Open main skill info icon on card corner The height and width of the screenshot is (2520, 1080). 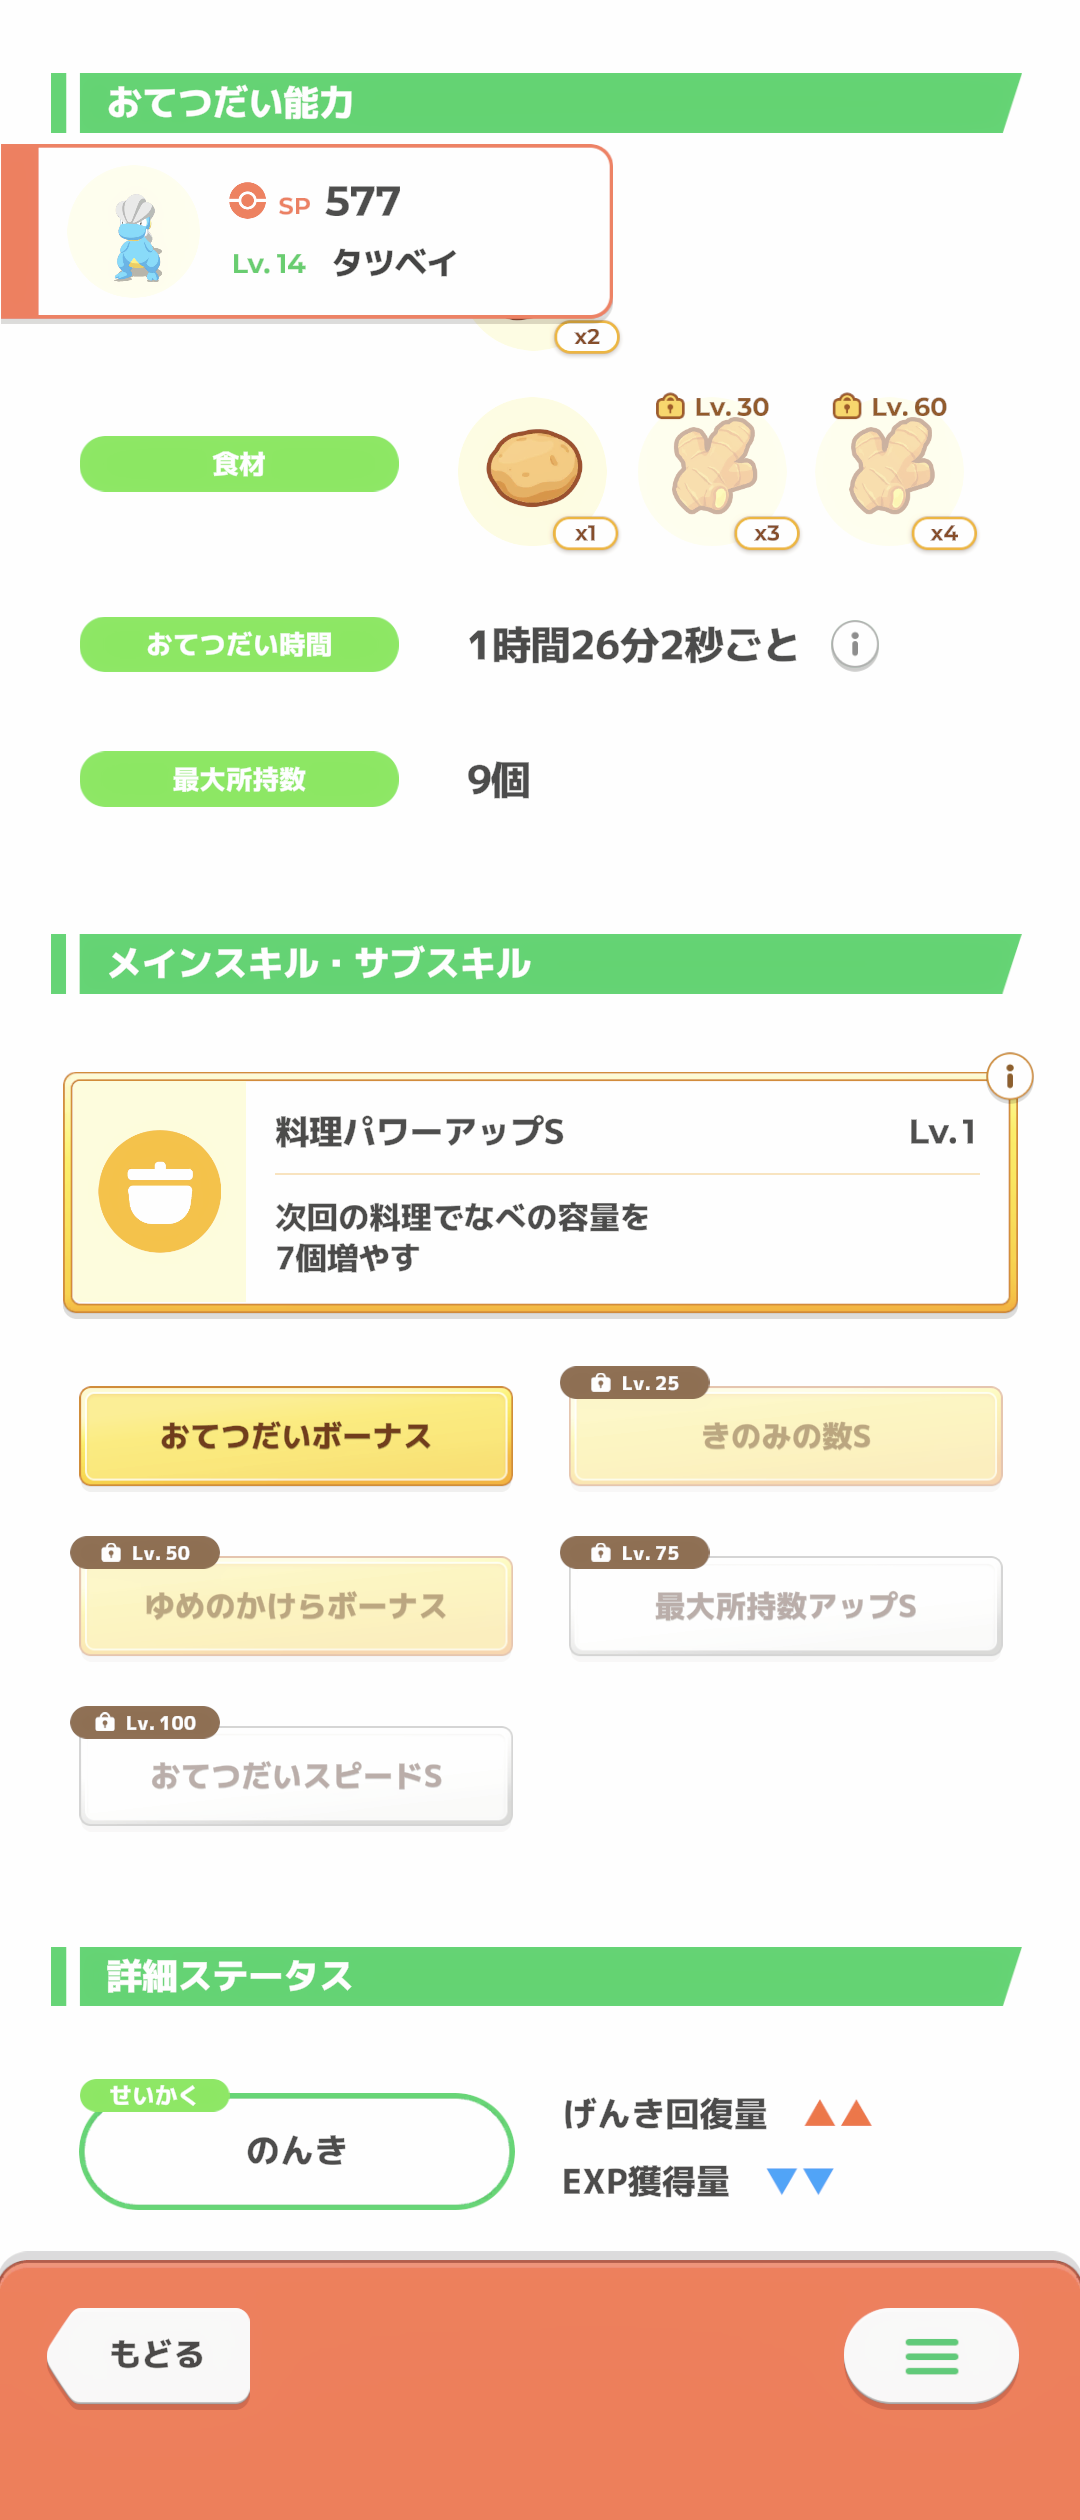(1009, 1077)
